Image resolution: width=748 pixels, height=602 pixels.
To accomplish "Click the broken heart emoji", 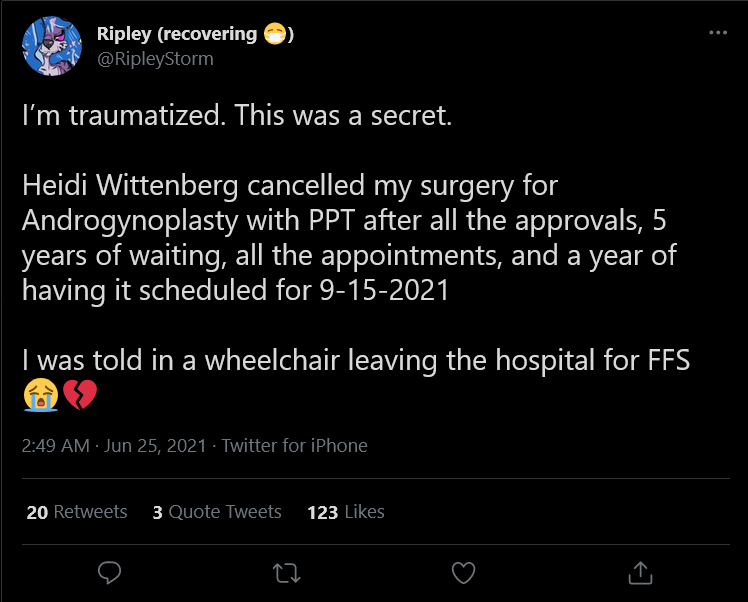I will click(x=80, y=394).
